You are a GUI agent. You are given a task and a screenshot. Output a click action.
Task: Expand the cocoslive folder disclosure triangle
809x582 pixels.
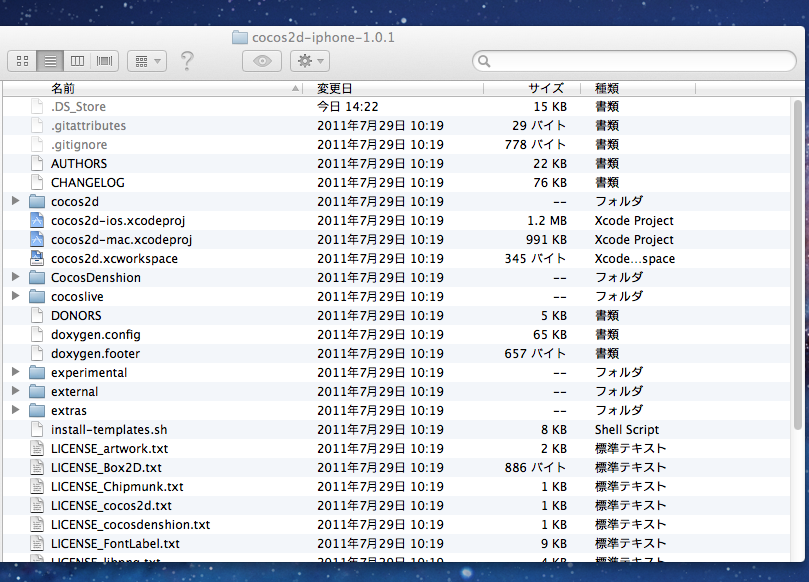pos(15,296)
